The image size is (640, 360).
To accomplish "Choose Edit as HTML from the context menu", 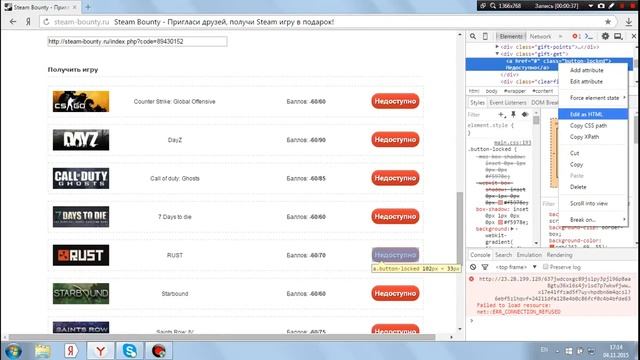I will point(593,114).
